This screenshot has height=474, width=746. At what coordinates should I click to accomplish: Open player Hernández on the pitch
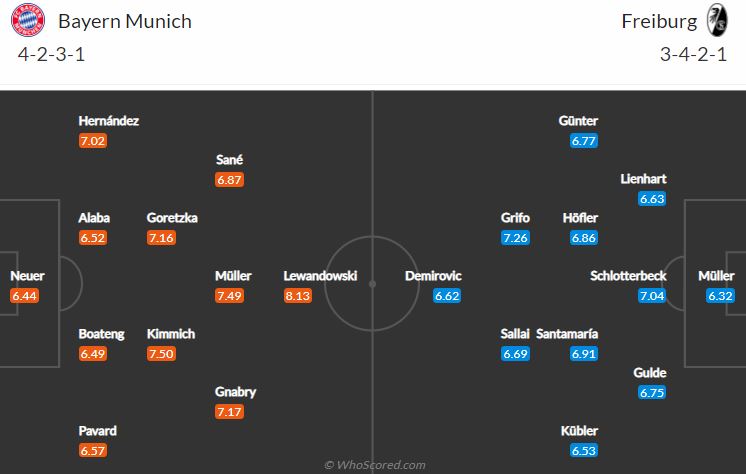(x=108, y=121)
